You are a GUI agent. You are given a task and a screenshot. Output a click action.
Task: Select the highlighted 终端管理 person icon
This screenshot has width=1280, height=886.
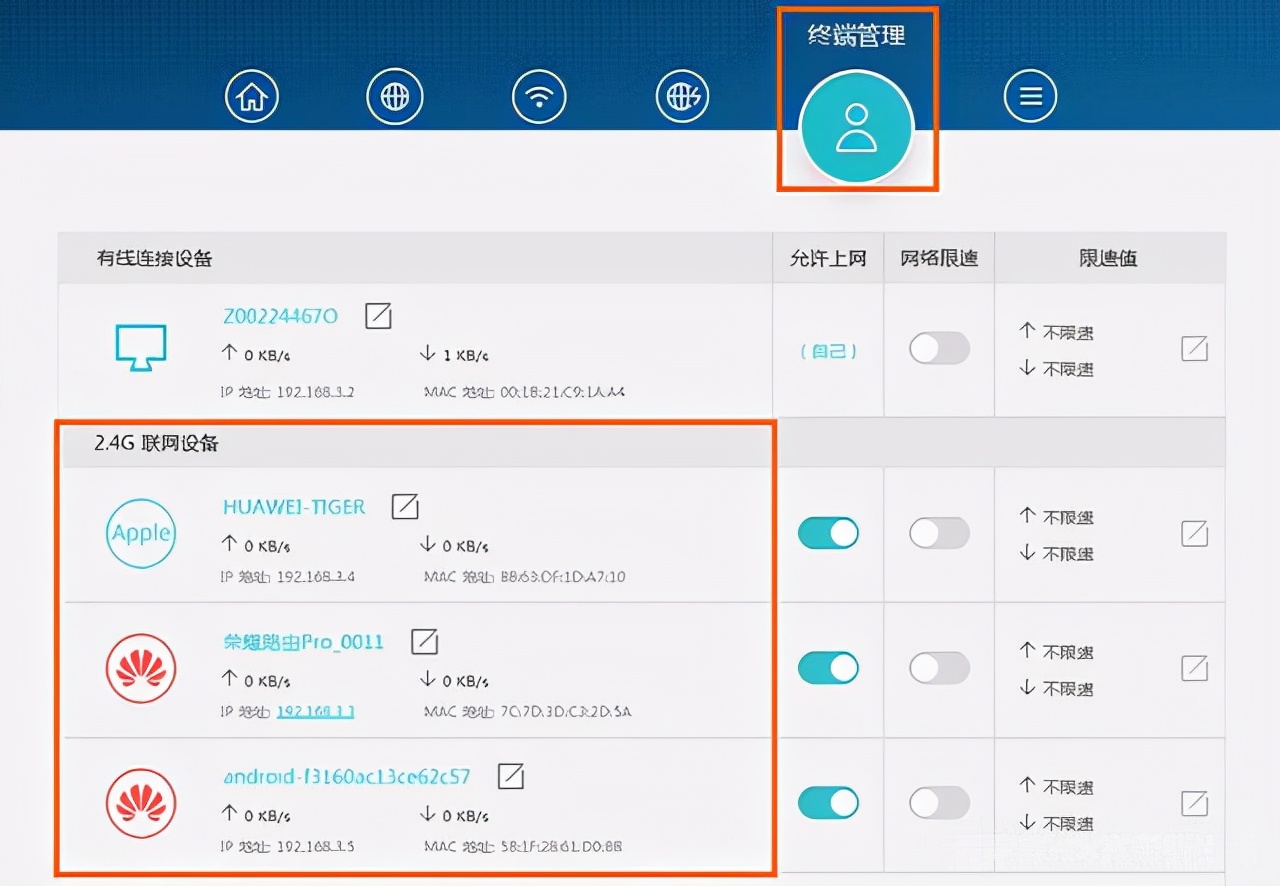(856, 127)
